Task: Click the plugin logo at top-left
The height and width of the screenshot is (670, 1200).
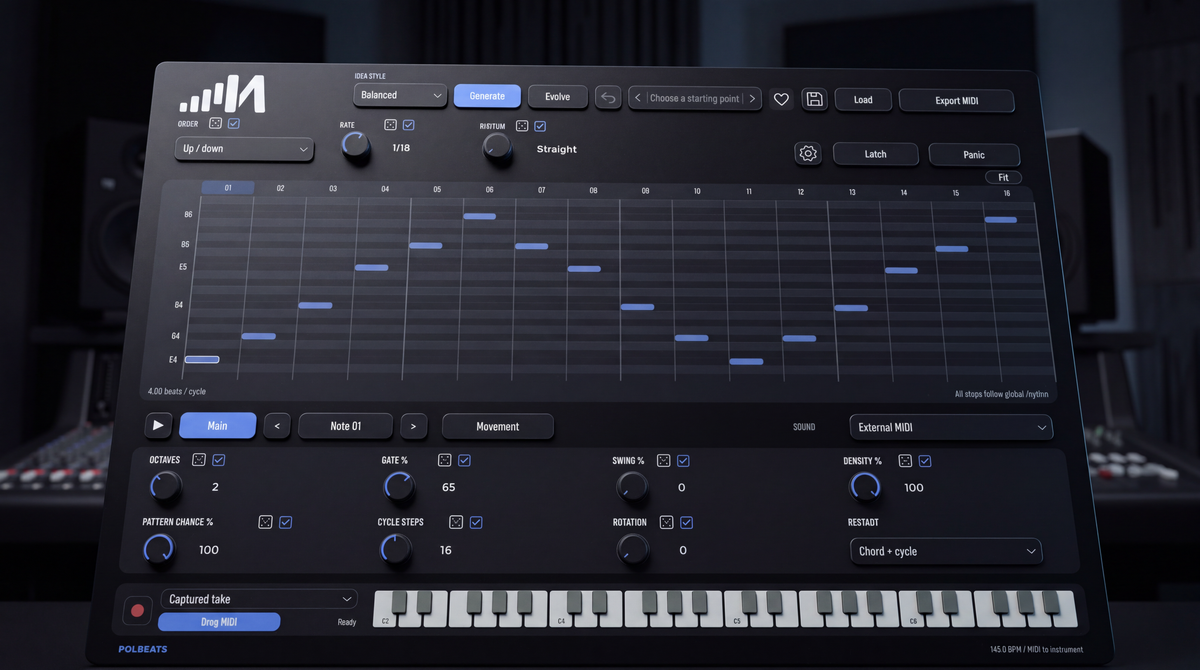Action: click(x=222, y=94)
